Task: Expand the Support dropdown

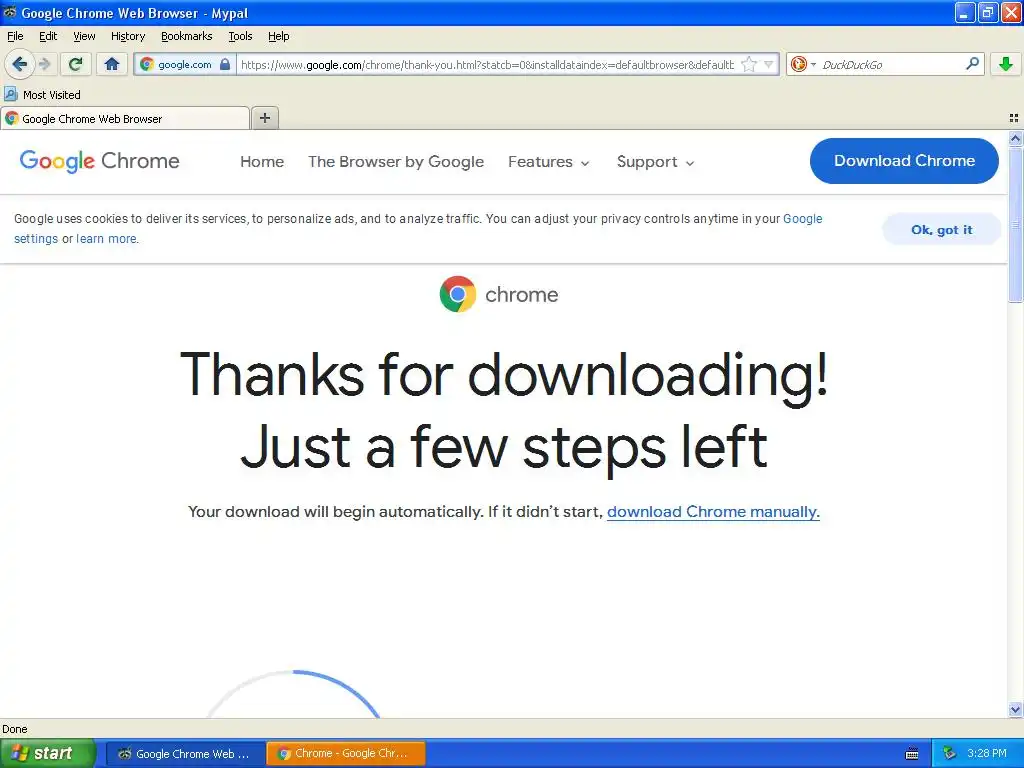Action: [655, 161]
